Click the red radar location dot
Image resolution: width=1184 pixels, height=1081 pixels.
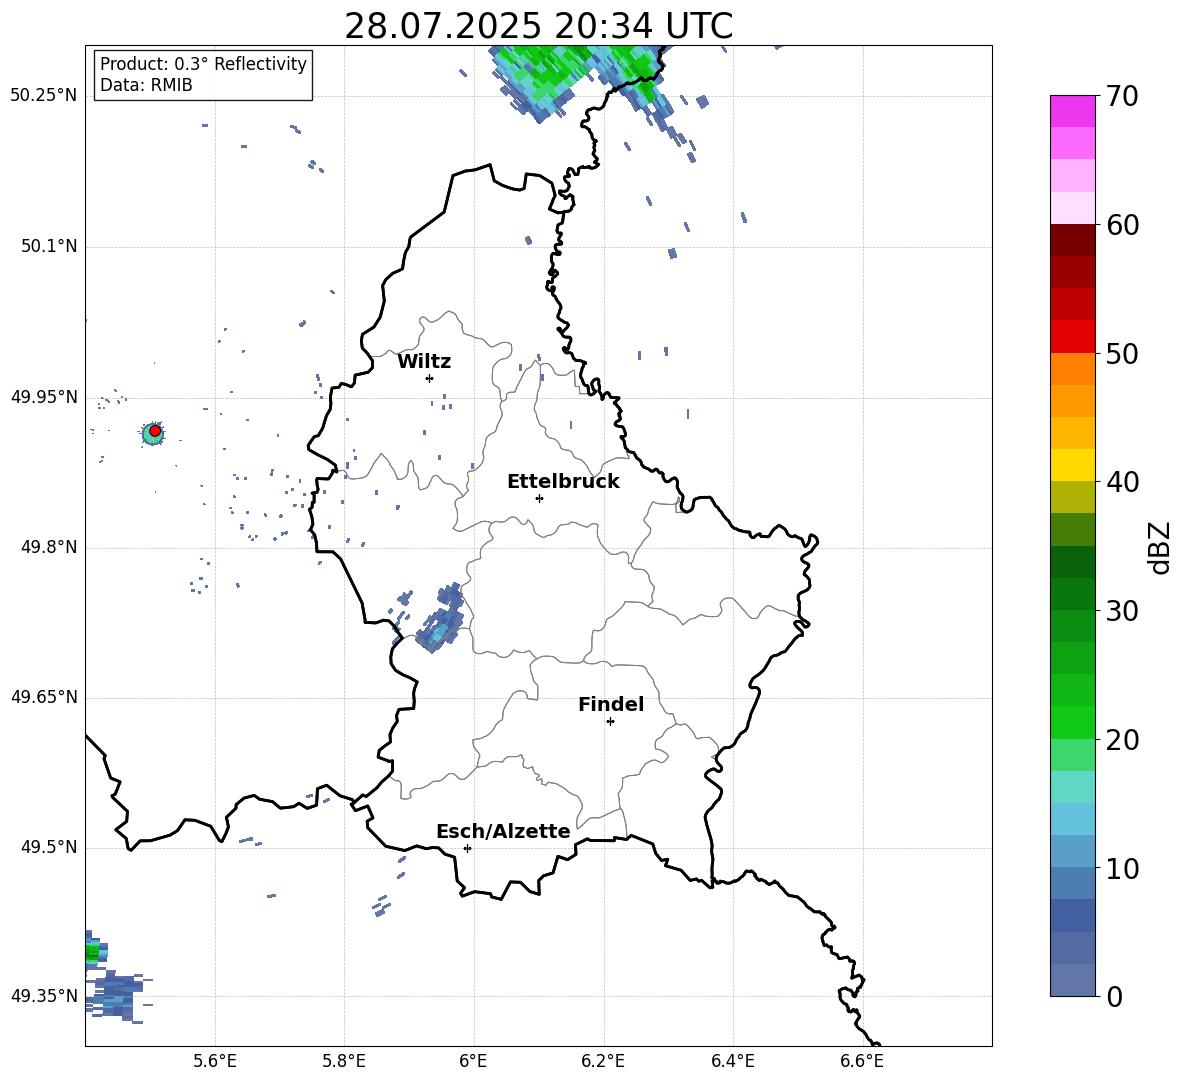[x=155, y=431]
